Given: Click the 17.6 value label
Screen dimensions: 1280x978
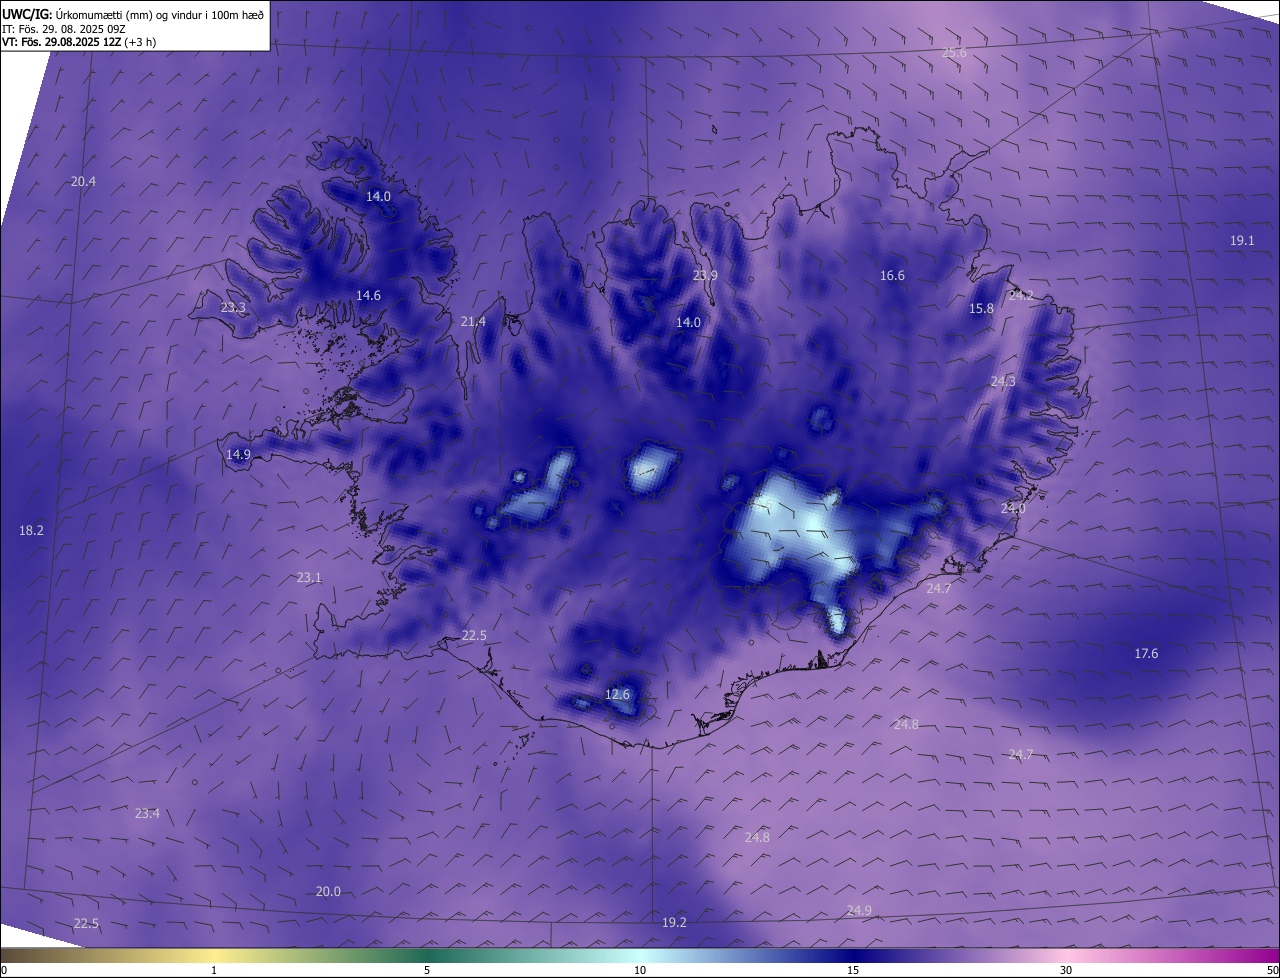Looking at the screenshot, I should click(x=1146, y=653).
